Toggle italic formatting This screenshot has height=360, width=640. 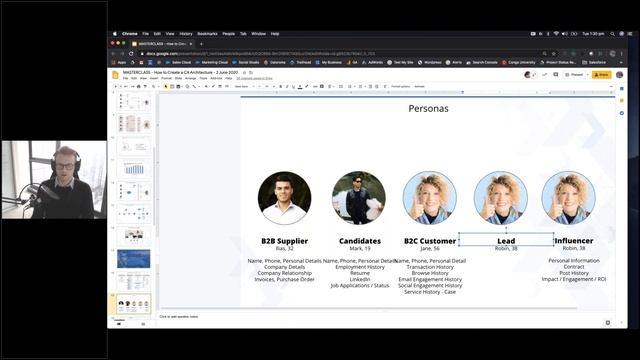pos(287,87)
